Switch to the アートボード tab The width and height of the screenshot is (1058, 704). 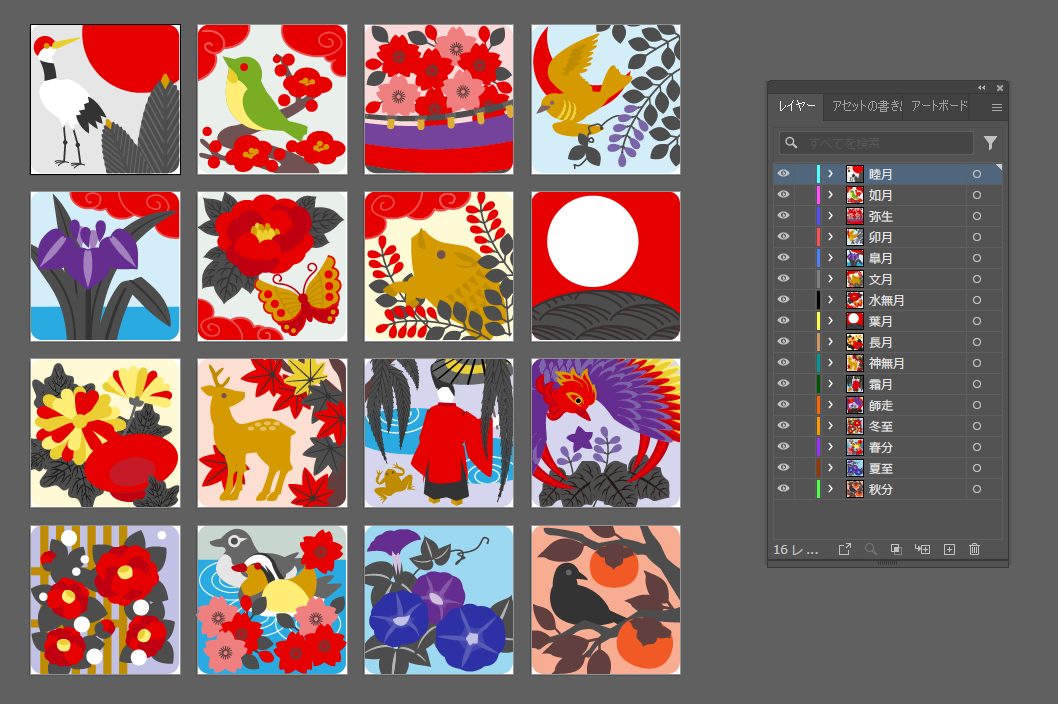[939, 107]
